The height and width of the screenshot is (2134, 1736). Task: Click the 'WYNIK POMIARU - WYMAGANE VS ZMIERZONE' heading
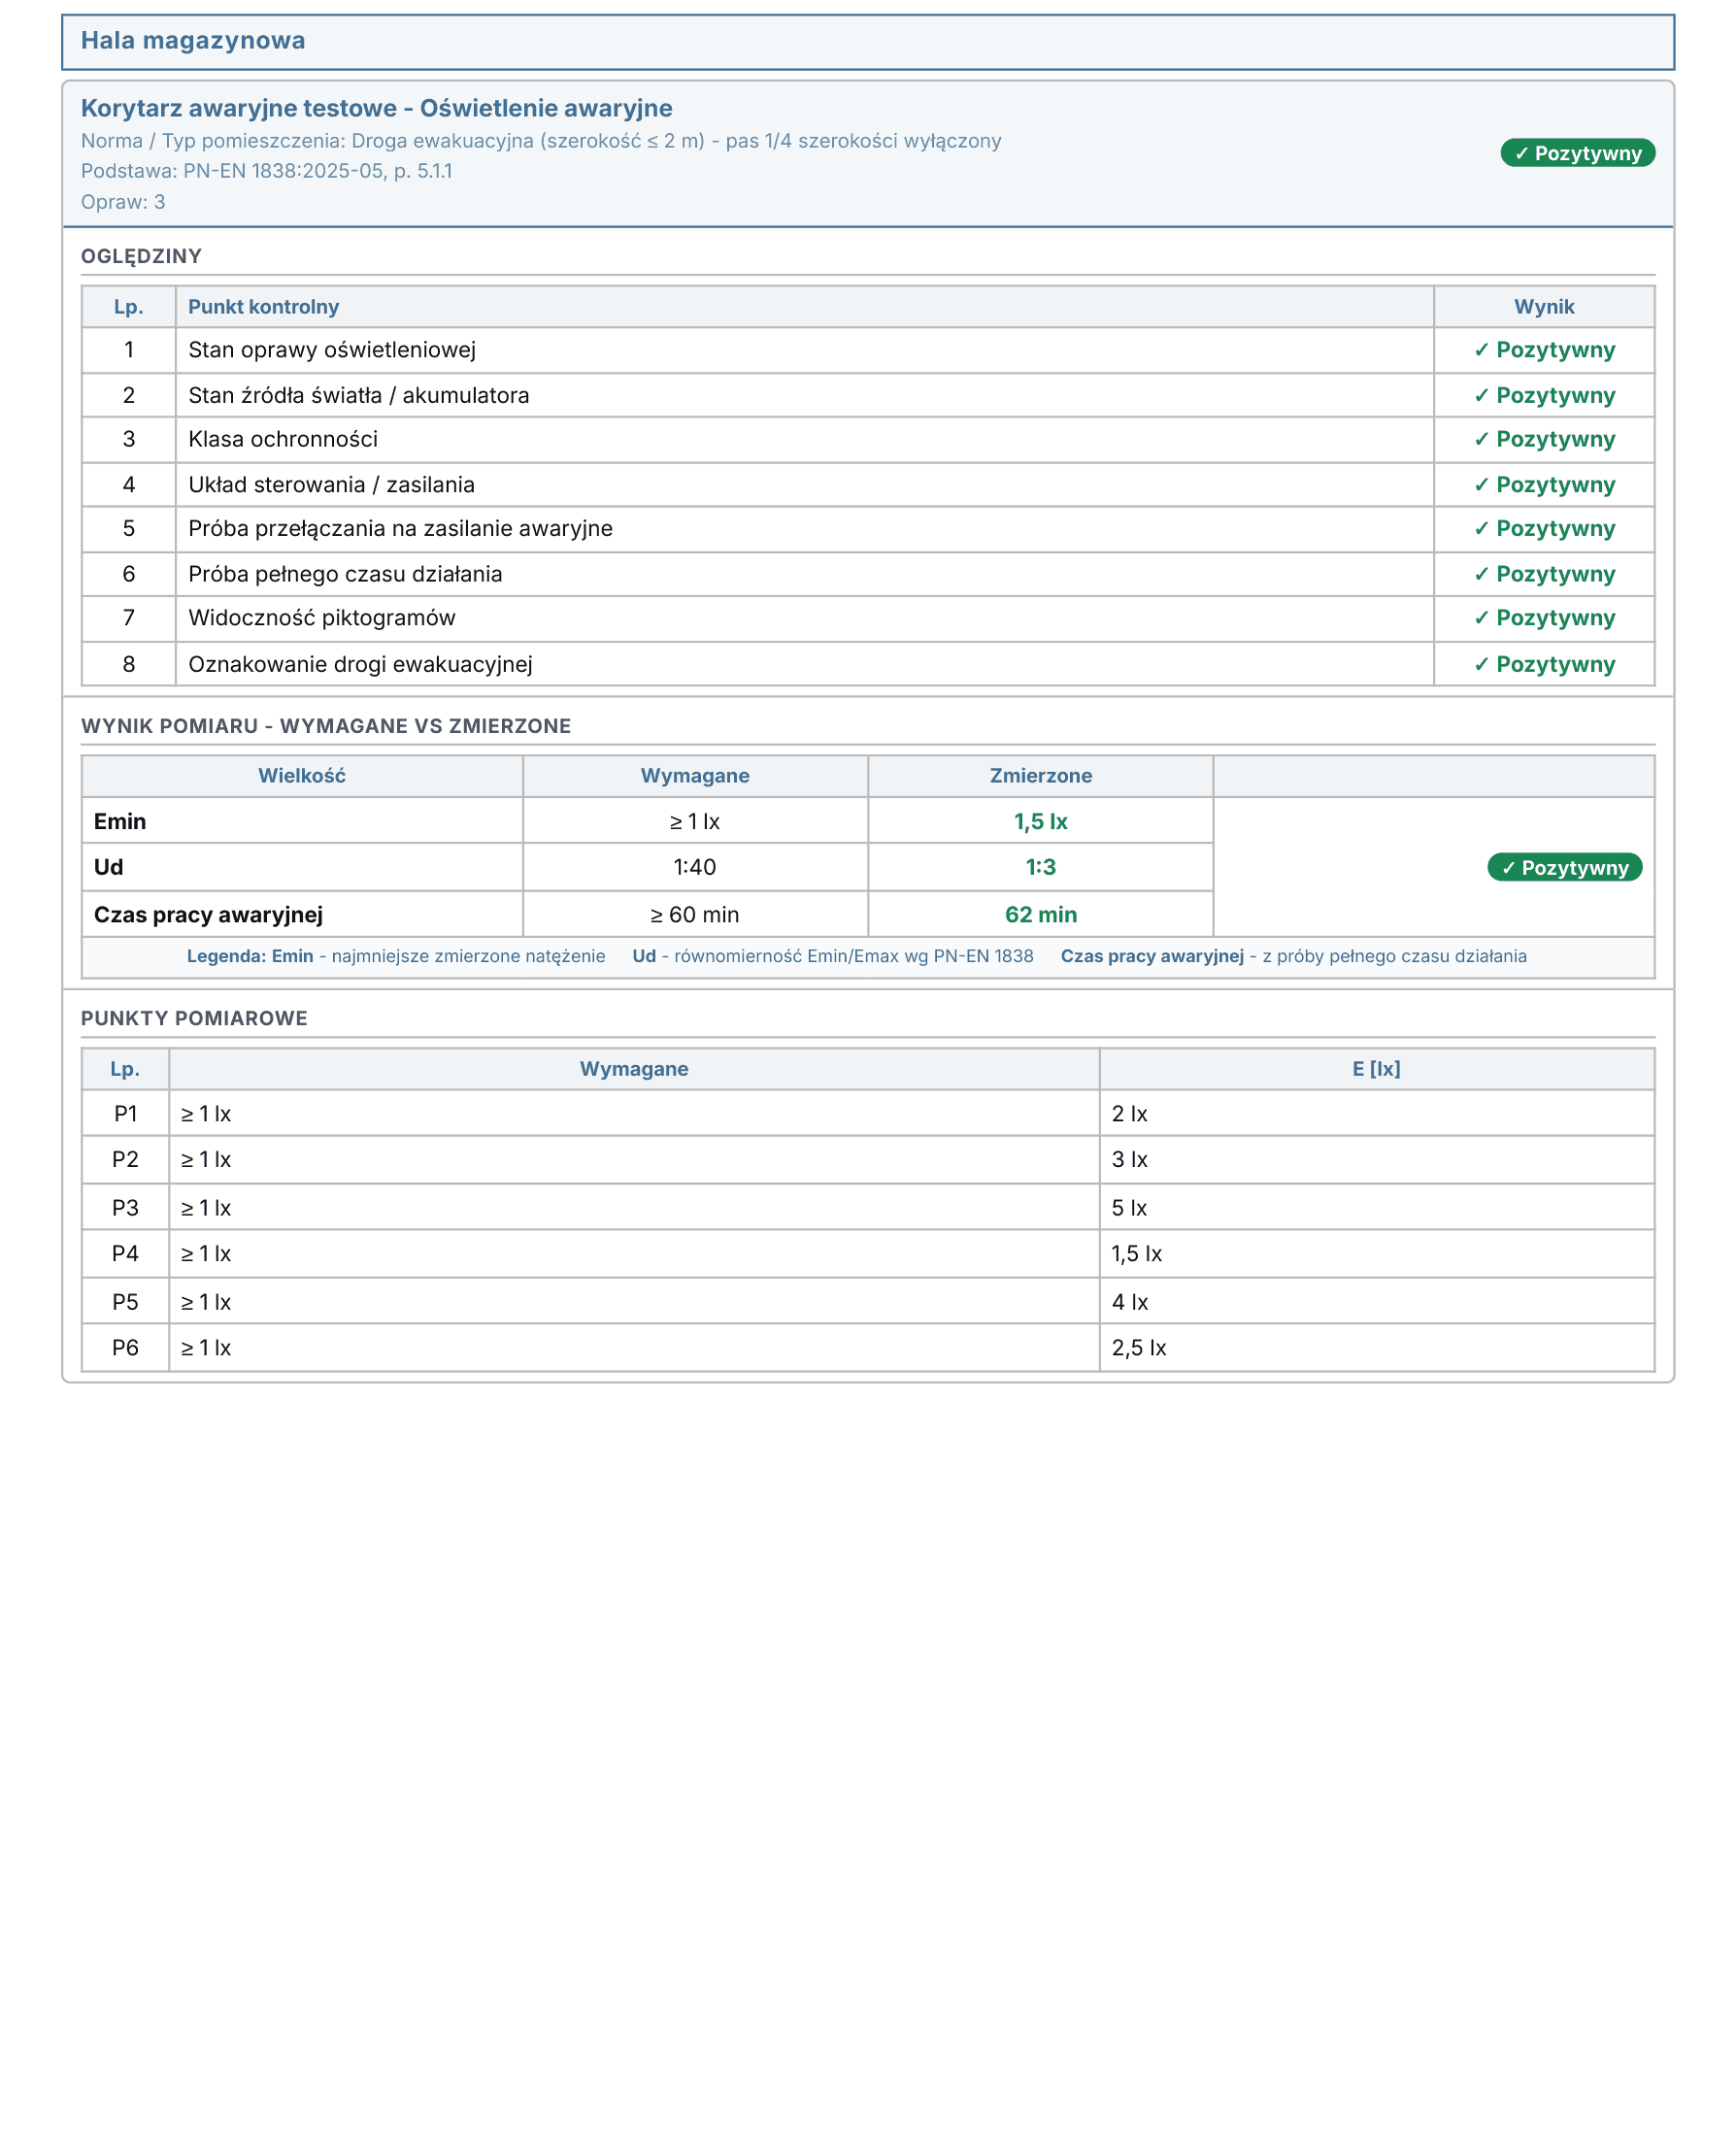(x=326, y=726)
